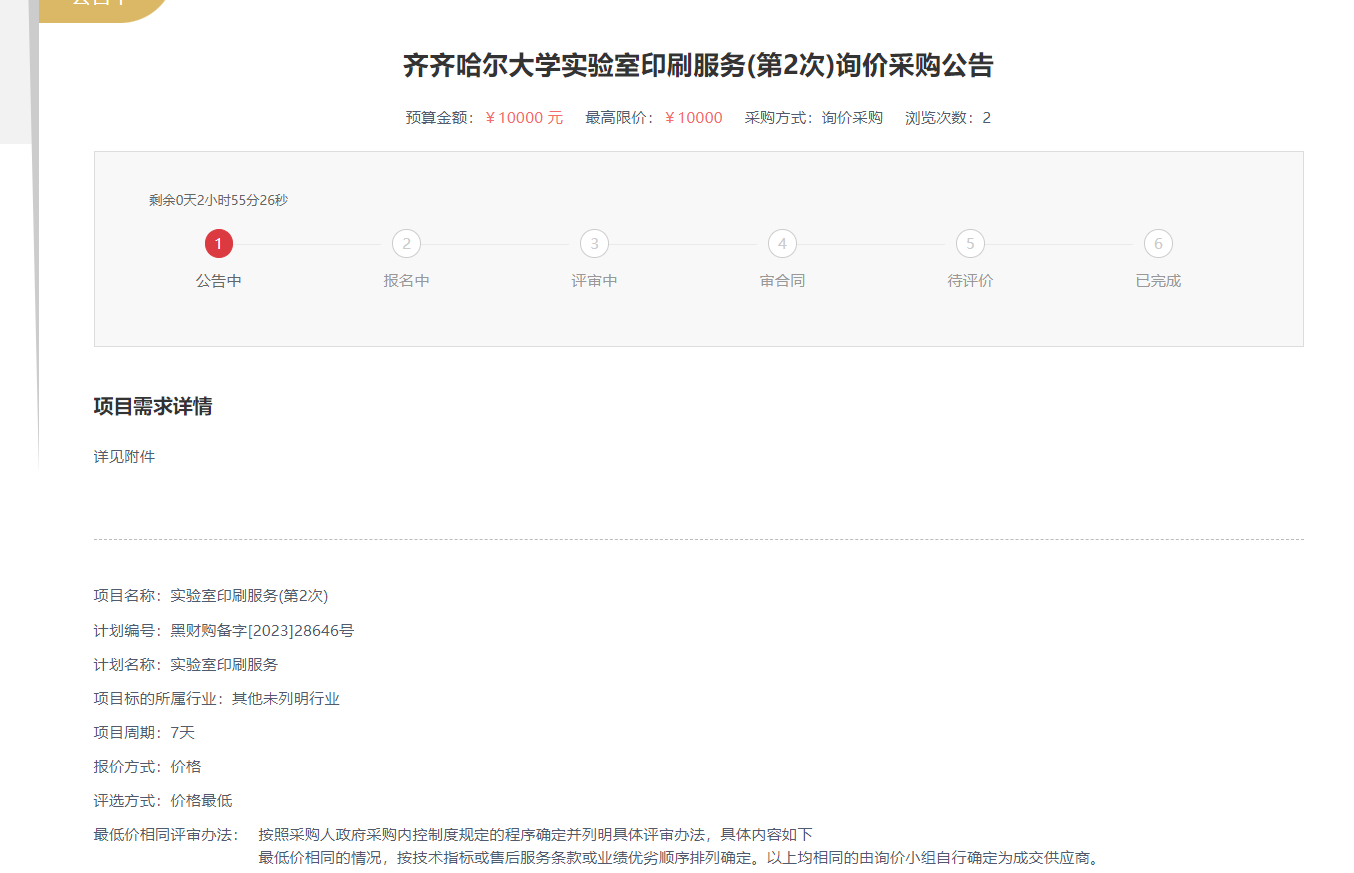Click step 5 circle above 待评价
Screen dimensions: 1354x873
coord(970,244)
